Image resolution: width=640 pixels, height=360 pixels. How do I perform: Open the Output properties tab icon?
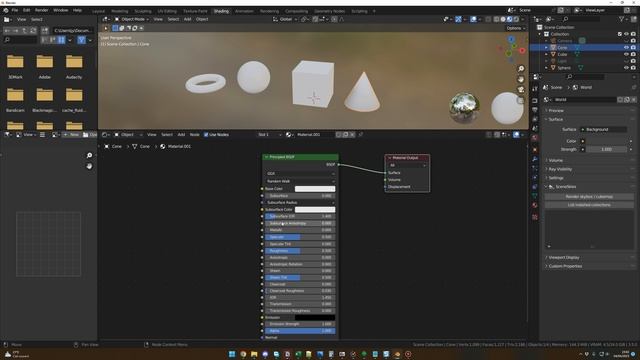535,109
